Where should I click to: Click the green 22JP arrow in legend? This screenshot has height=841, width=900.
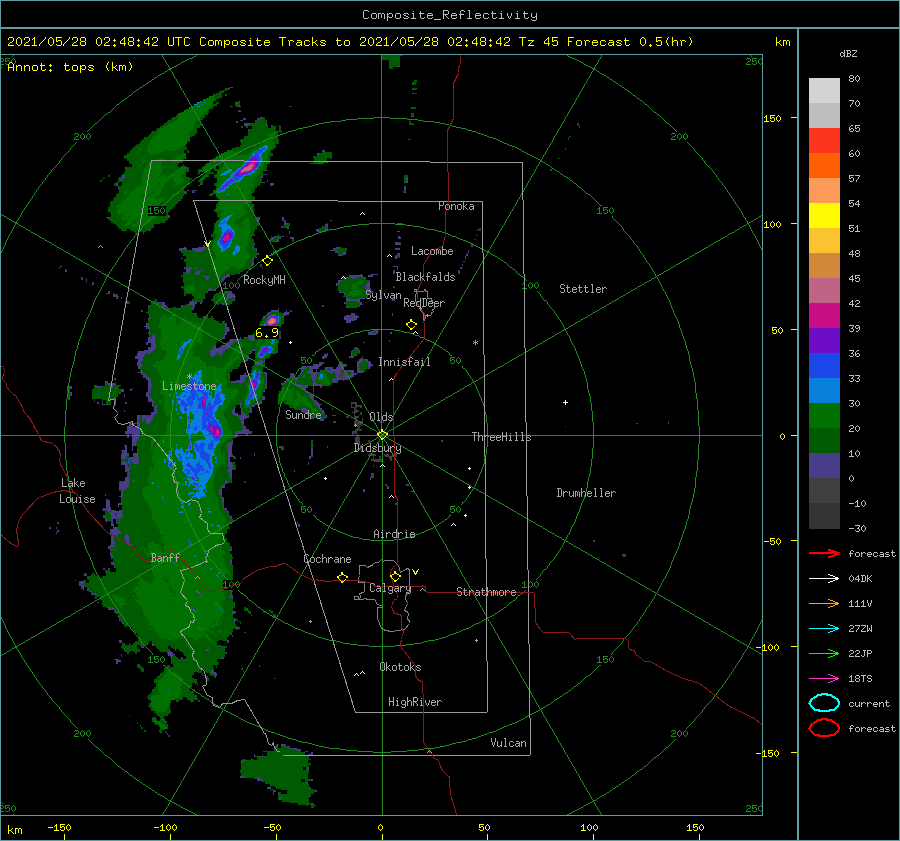pos(824,653)
